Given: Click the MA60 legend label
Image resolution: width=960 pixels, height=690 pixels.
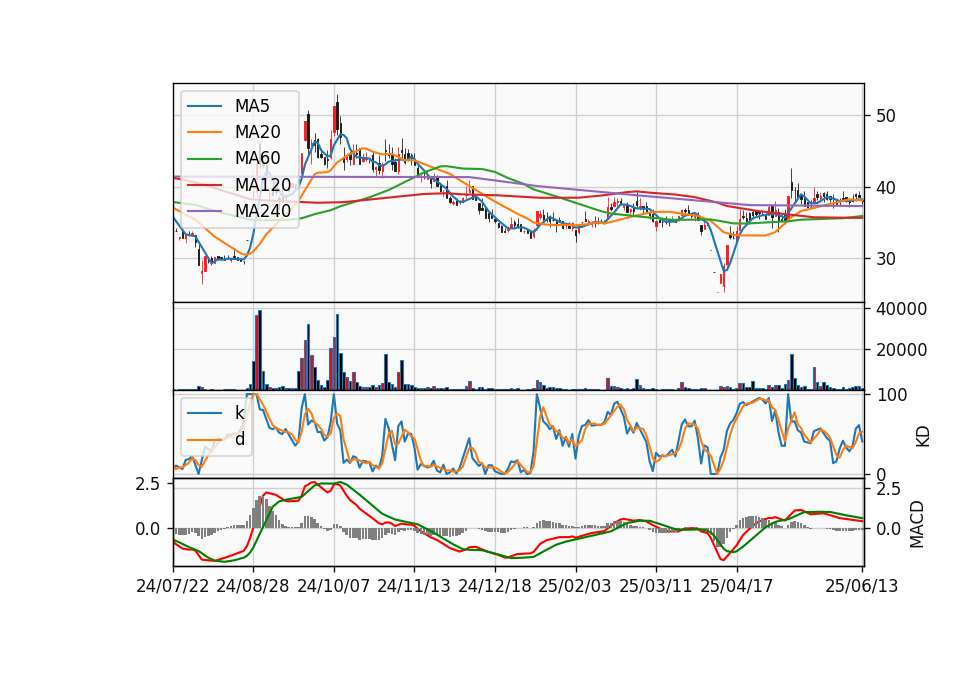Looking at the screenshot, I should (257, 158).
